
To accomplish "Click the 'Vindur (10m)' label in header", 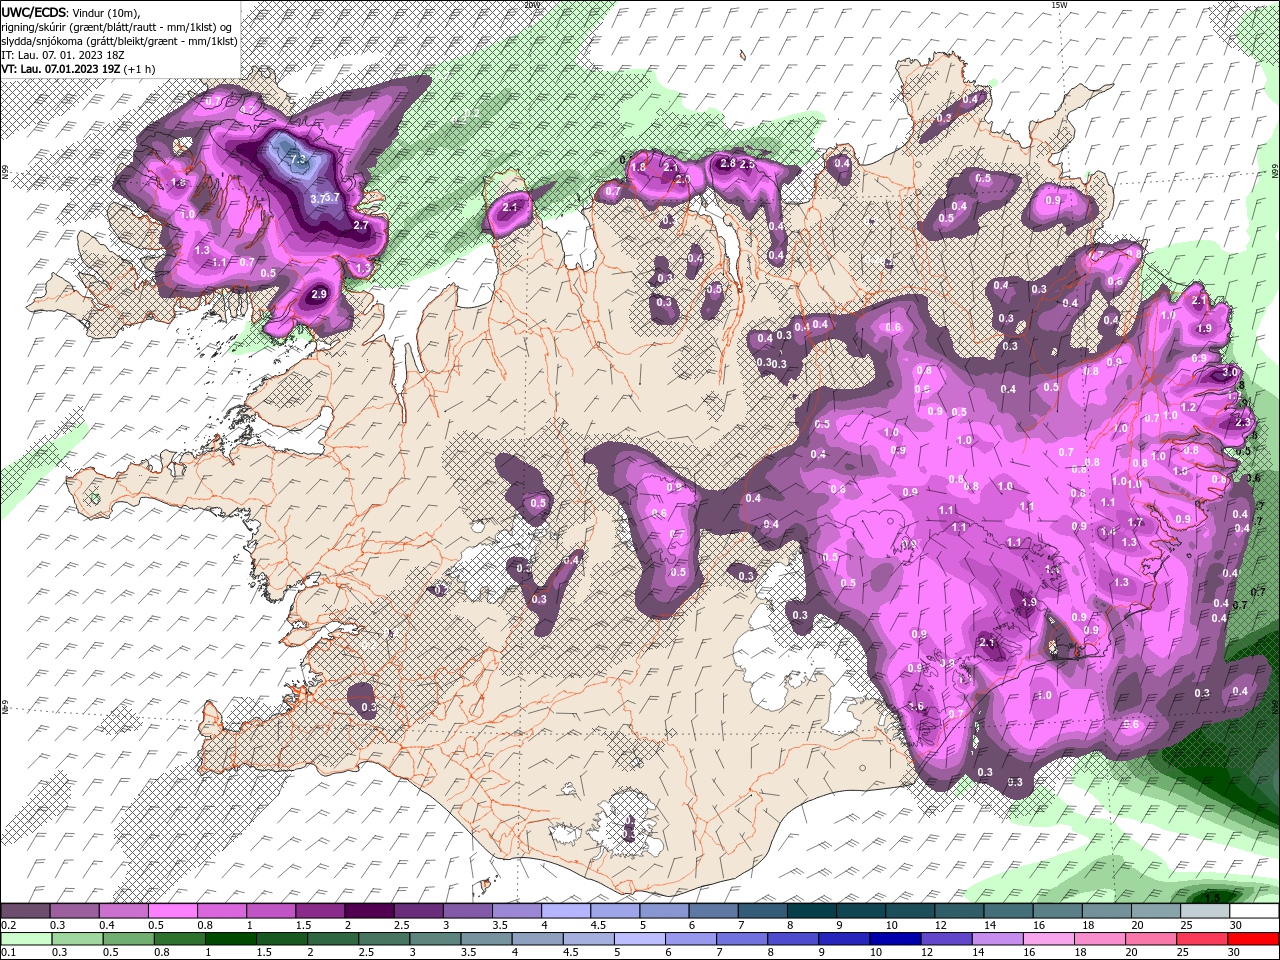I will point(108,12).
